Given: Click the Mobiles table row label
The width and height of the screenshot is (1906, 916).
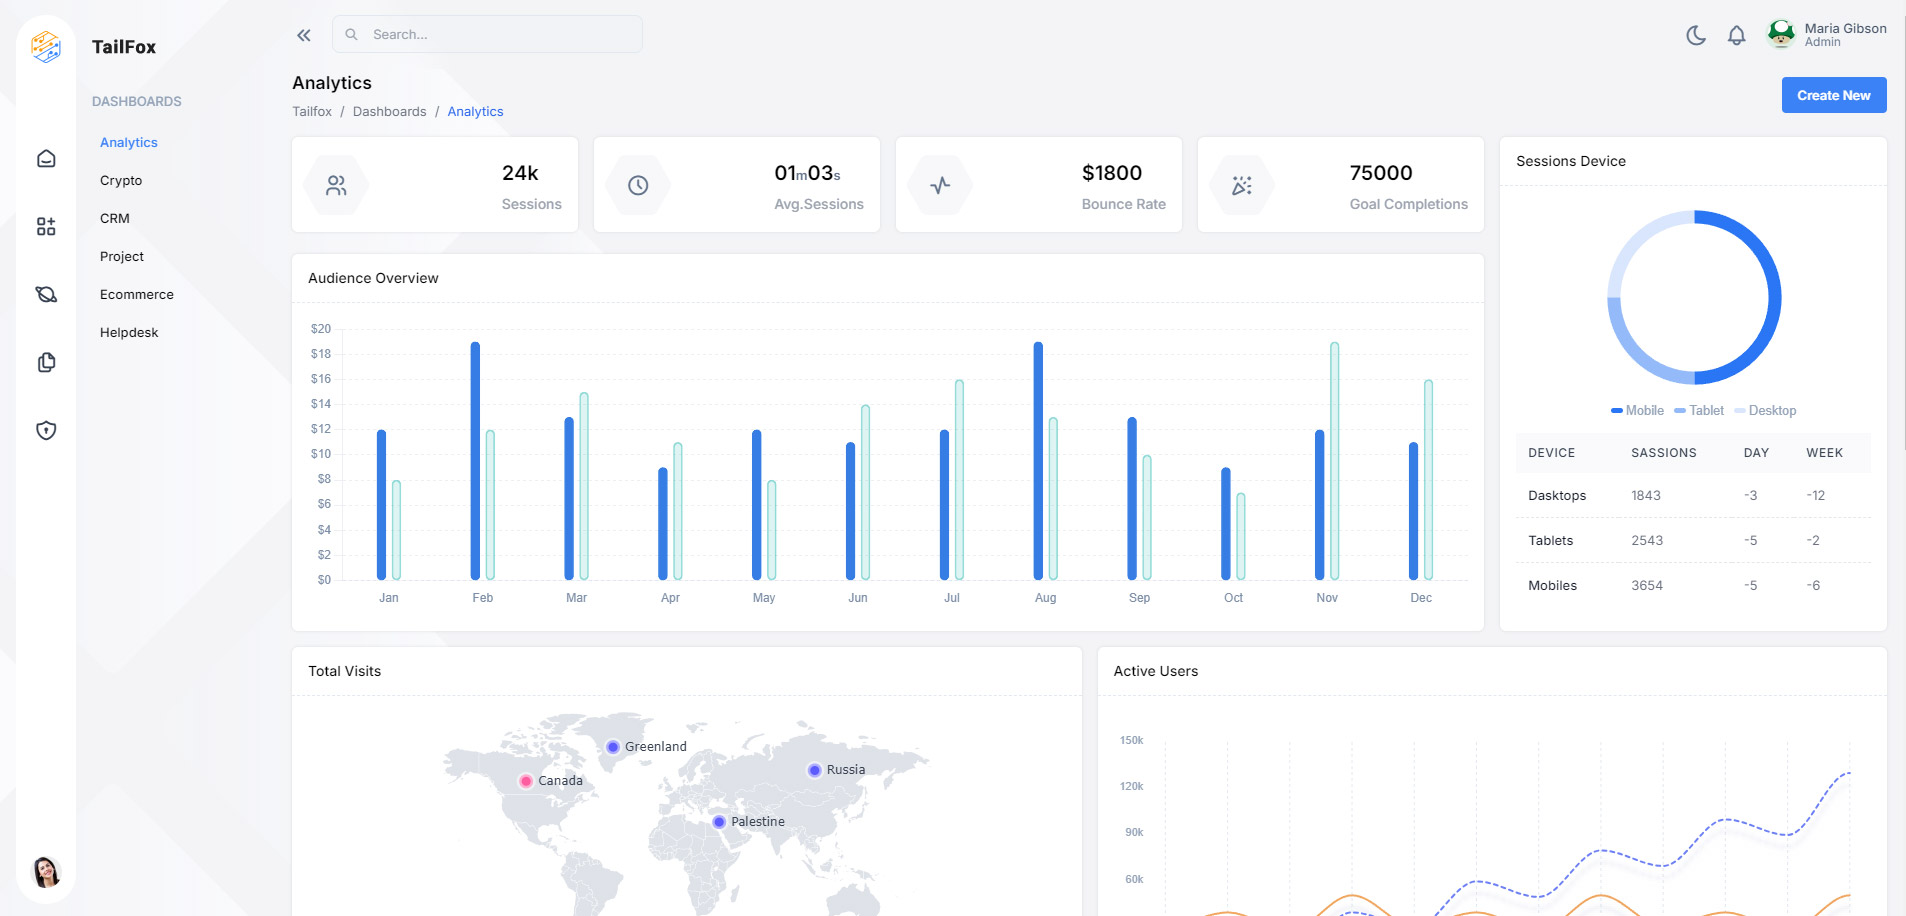Looking at the screenshot, I should click(x=1552, y=586).
